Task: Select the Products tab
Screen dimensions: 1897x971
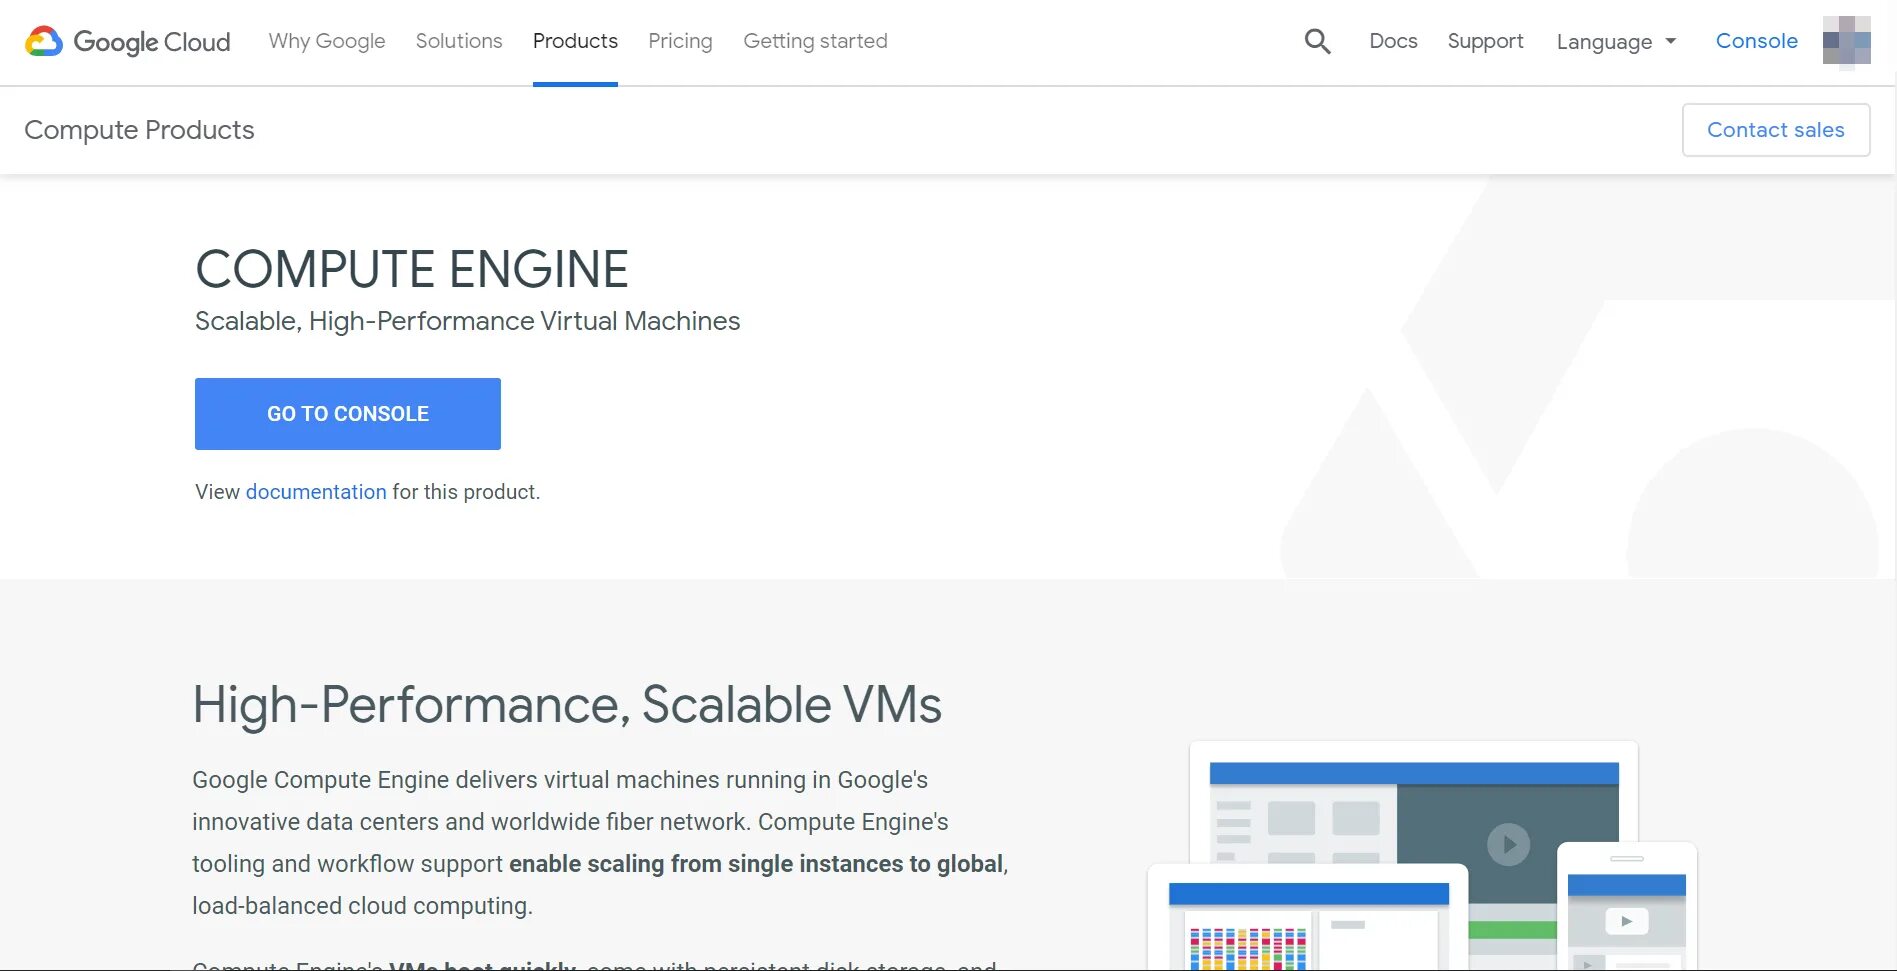Action: 575,41
